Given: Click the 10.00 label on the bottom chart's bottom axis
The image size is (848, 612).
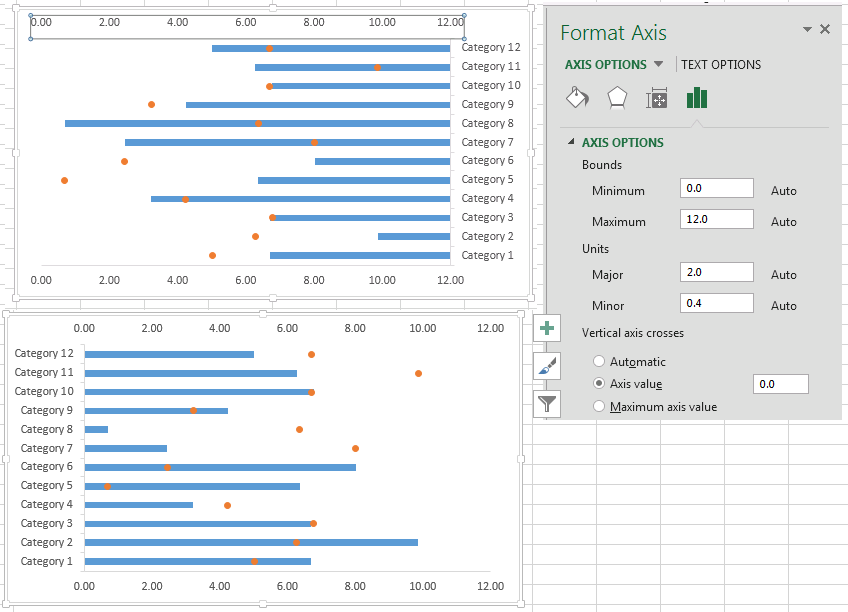Looking at the screenshot, I should click(422, 586).
